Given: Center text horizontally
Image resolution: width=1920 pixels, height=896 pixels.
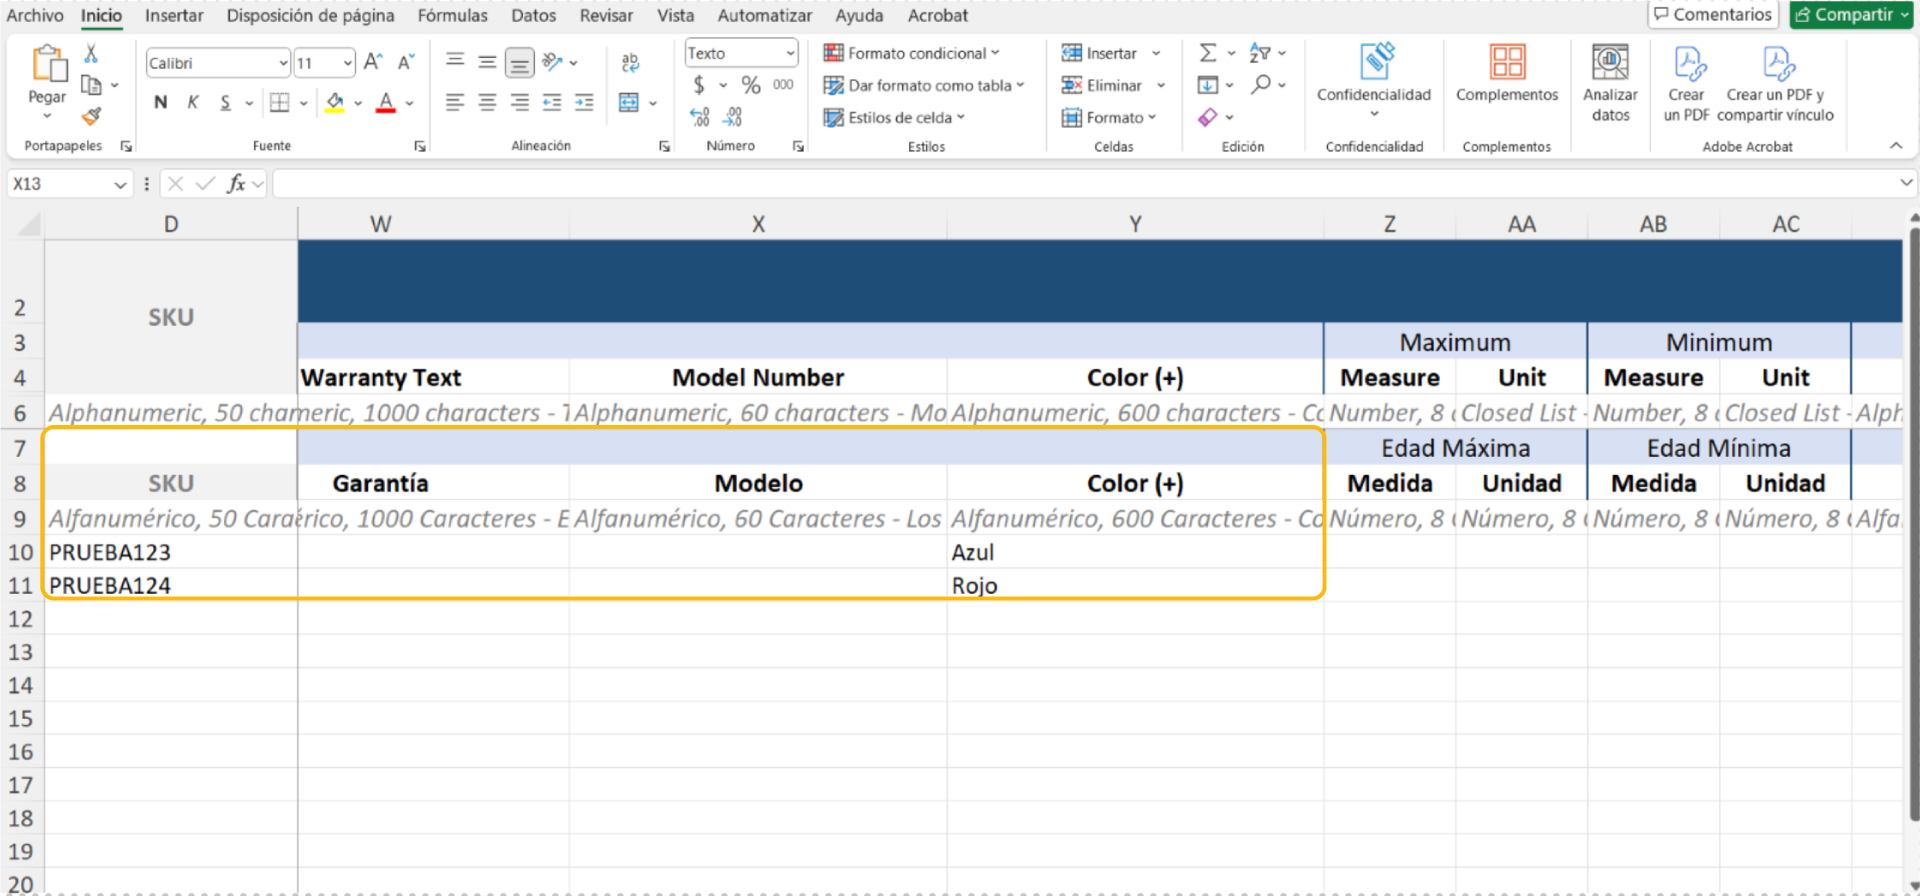Looking at the screenshot, I should pyautogui.click(x=487, y=102).
